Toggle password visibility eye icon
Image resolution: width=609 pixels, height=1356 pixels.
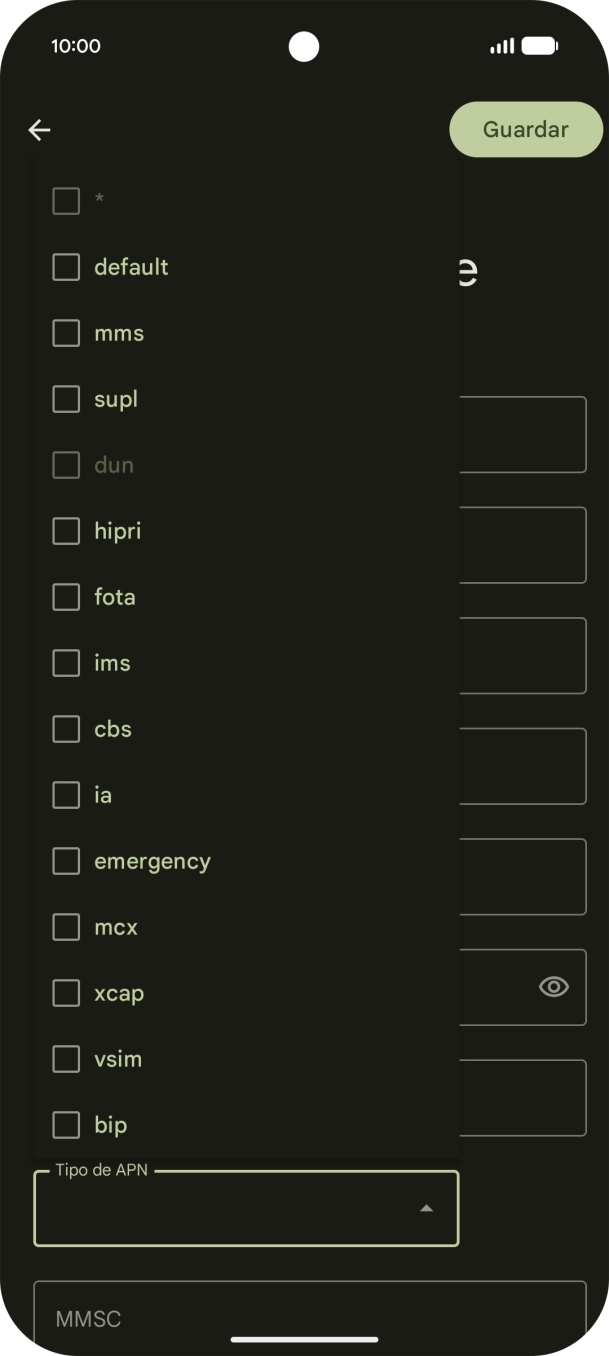554,987
